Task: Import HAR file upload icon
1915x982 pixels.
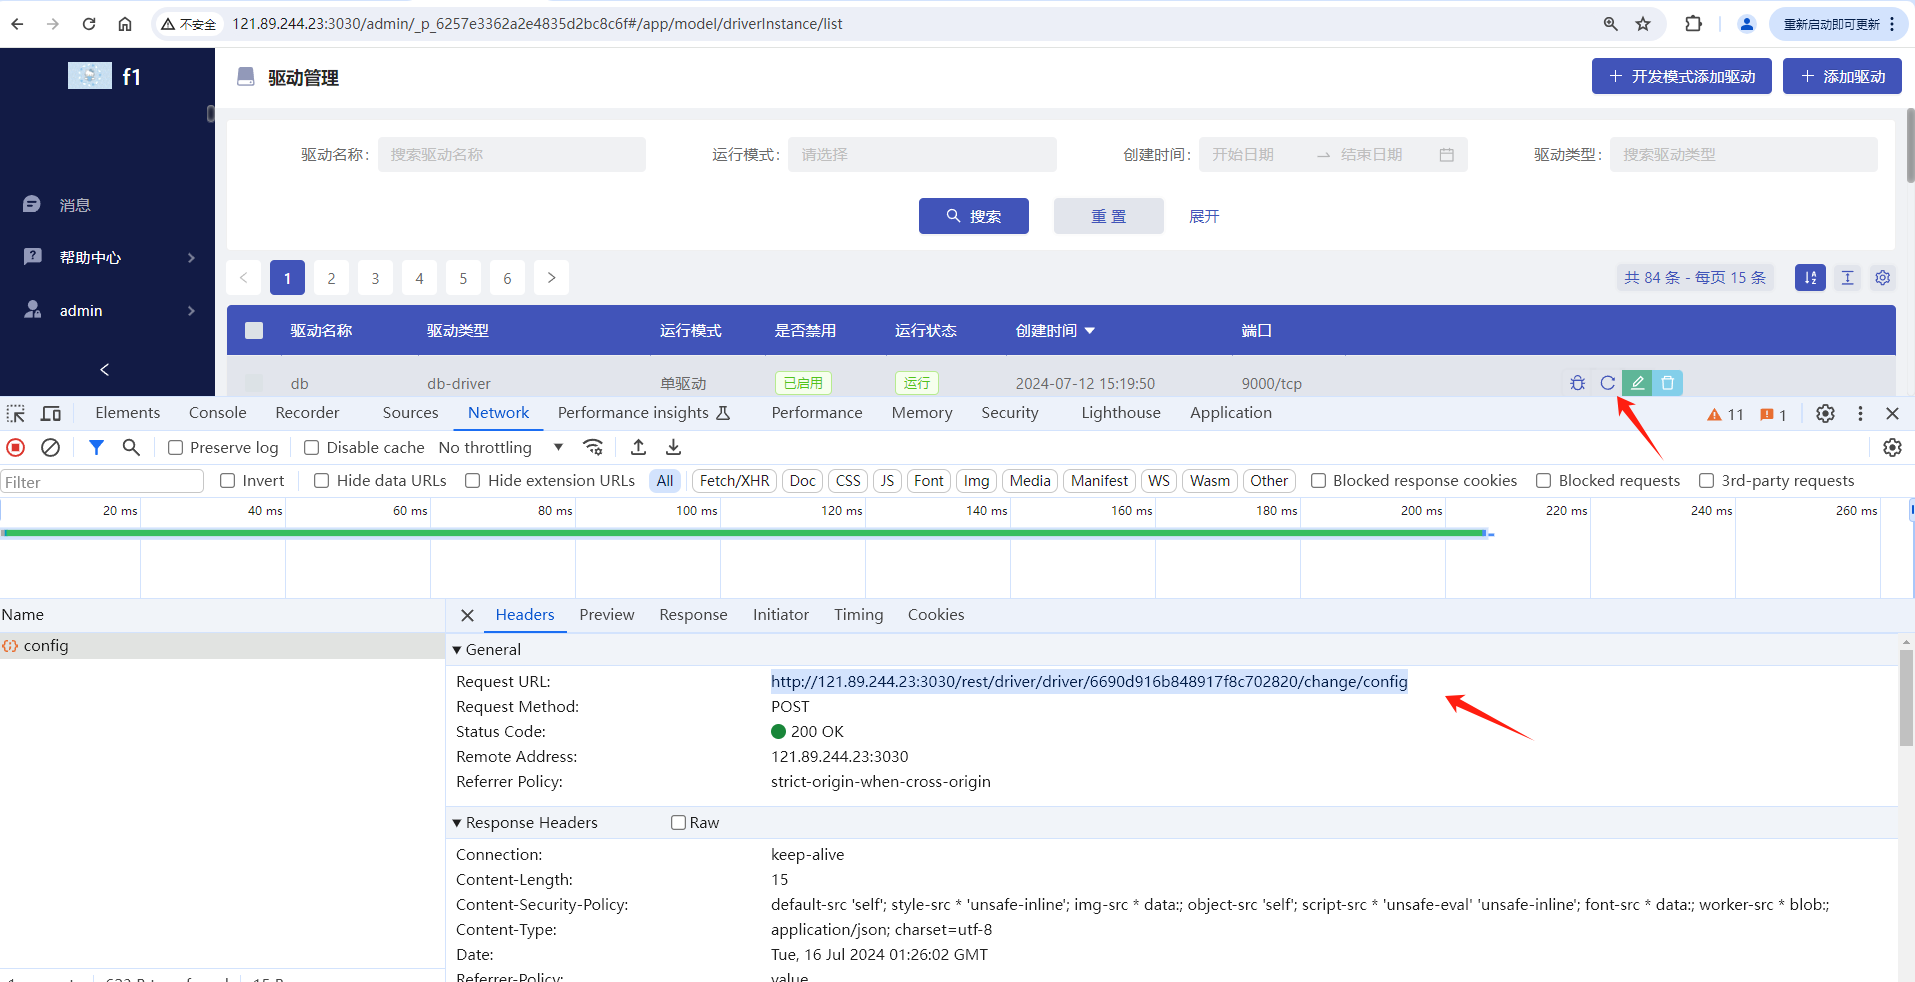Action: click(x=638, y=447)
